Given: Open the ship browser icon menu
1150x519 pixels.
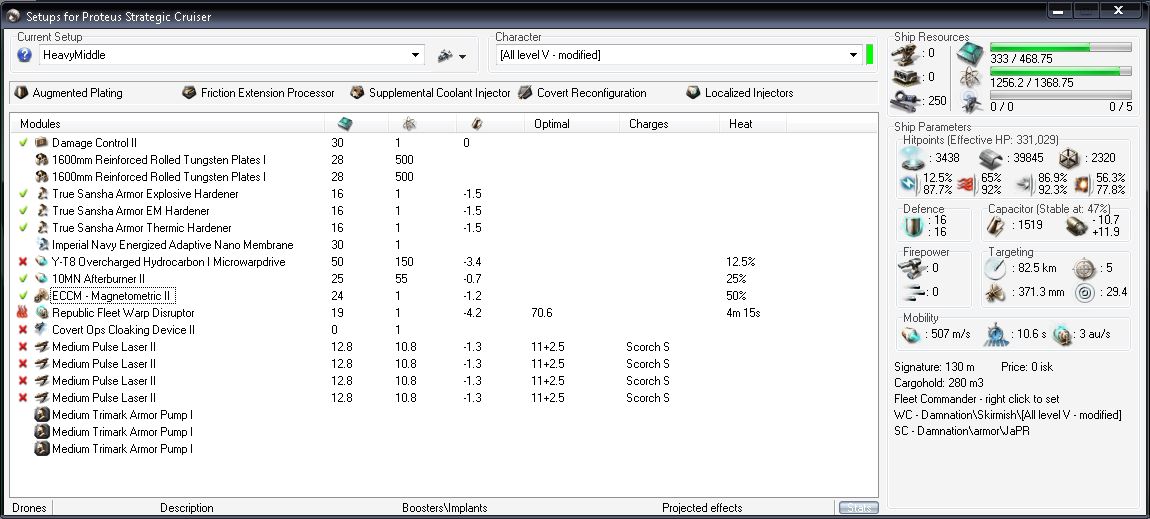Looking at the screenshot, I should coord(444,55).
